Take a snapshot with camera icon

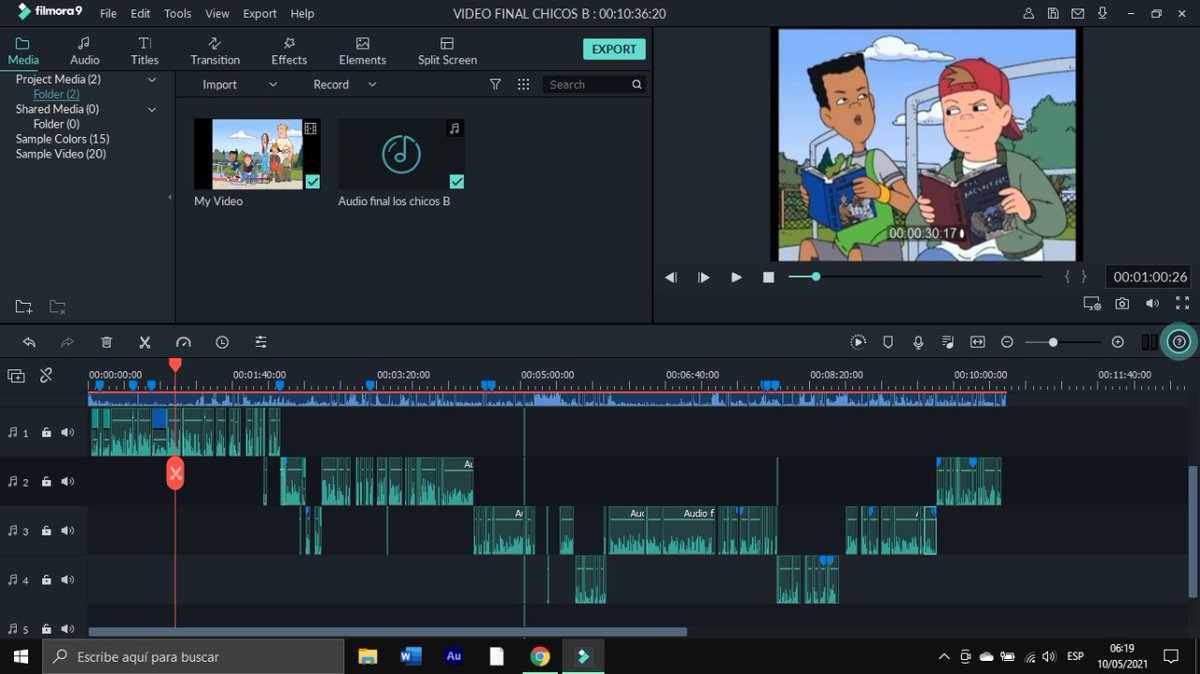coord(1122,303)
